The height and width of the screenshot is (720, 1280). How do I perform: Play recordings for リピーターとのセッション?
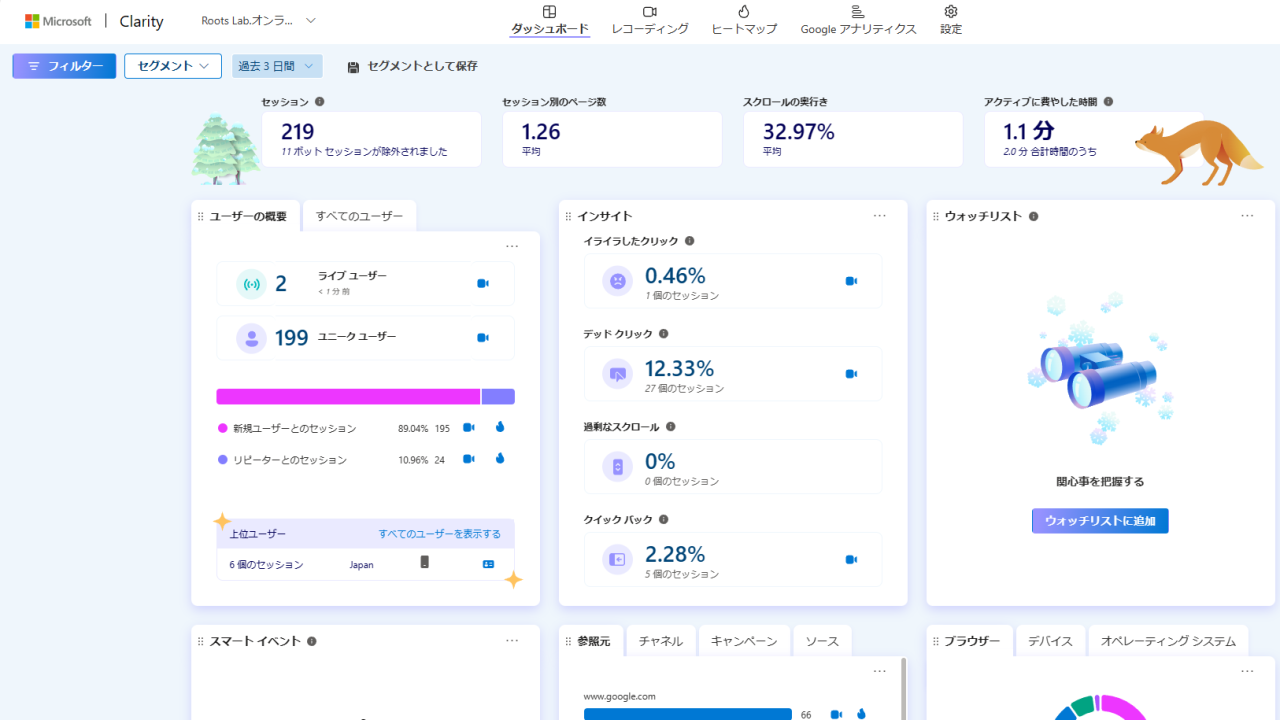click(468, 459)
